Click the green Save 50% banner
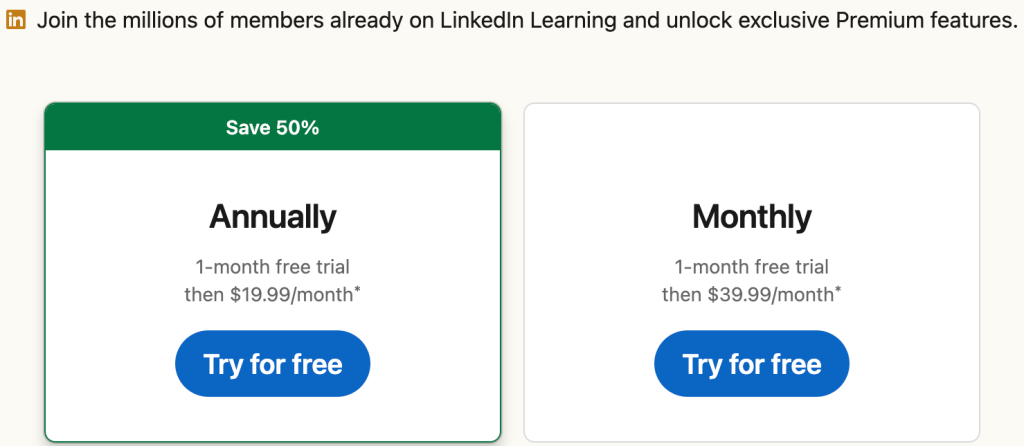The height and width of the screenshot is (446, 1024). [x=272, y=127]
